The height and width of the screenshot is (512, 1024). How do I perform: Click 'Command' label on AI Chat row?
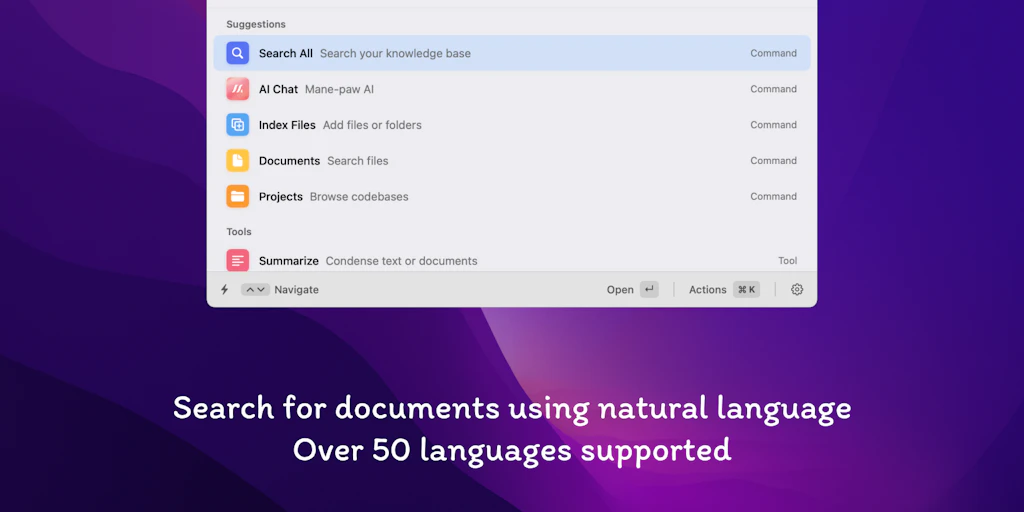[x=773, y=89]
